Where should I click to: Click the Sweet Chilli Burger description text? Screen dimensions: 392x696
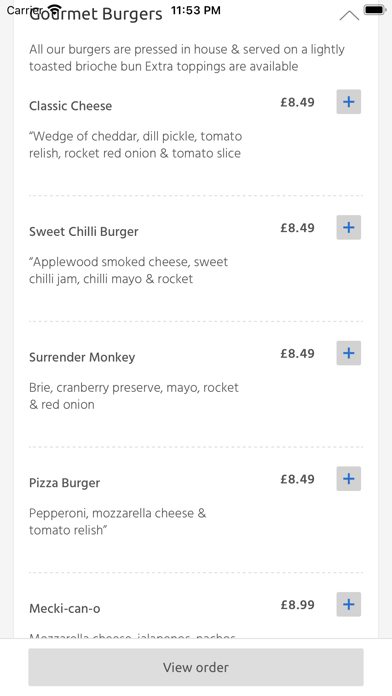(x=128, y=270)
